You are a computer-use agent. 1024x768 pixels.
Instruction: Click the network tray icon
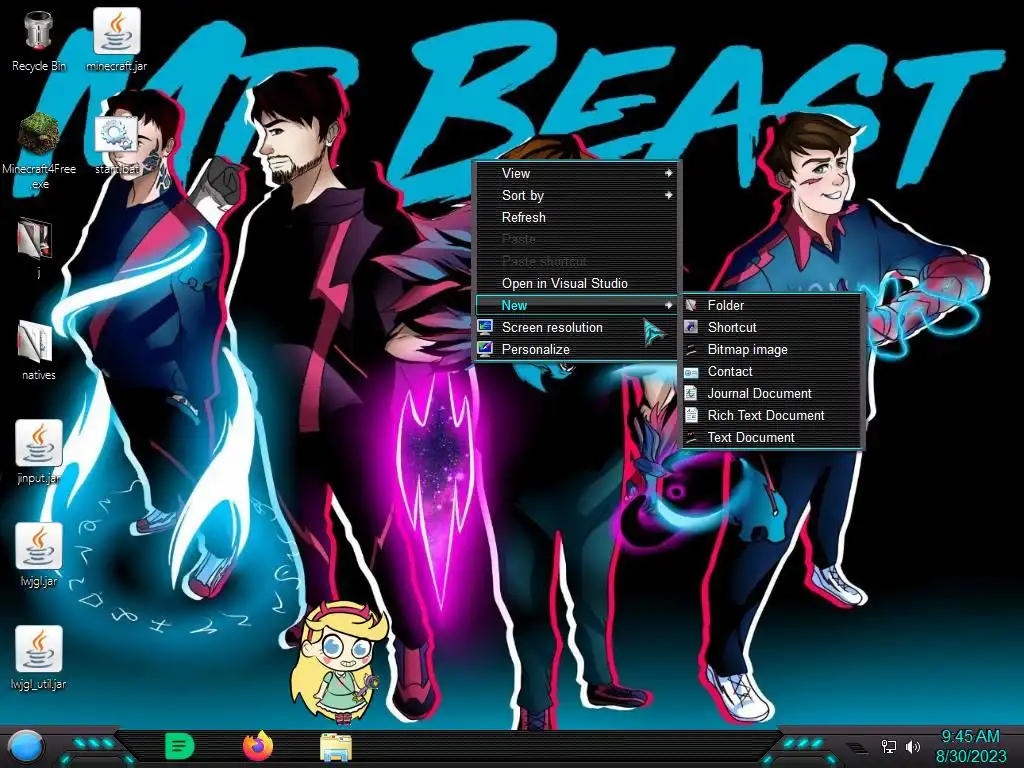889,746
